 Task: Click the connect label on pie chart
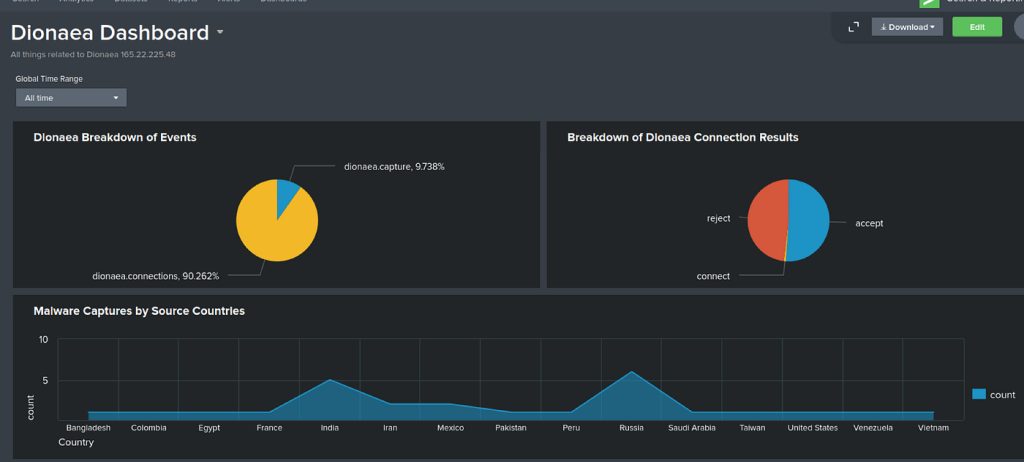(713, 276)
